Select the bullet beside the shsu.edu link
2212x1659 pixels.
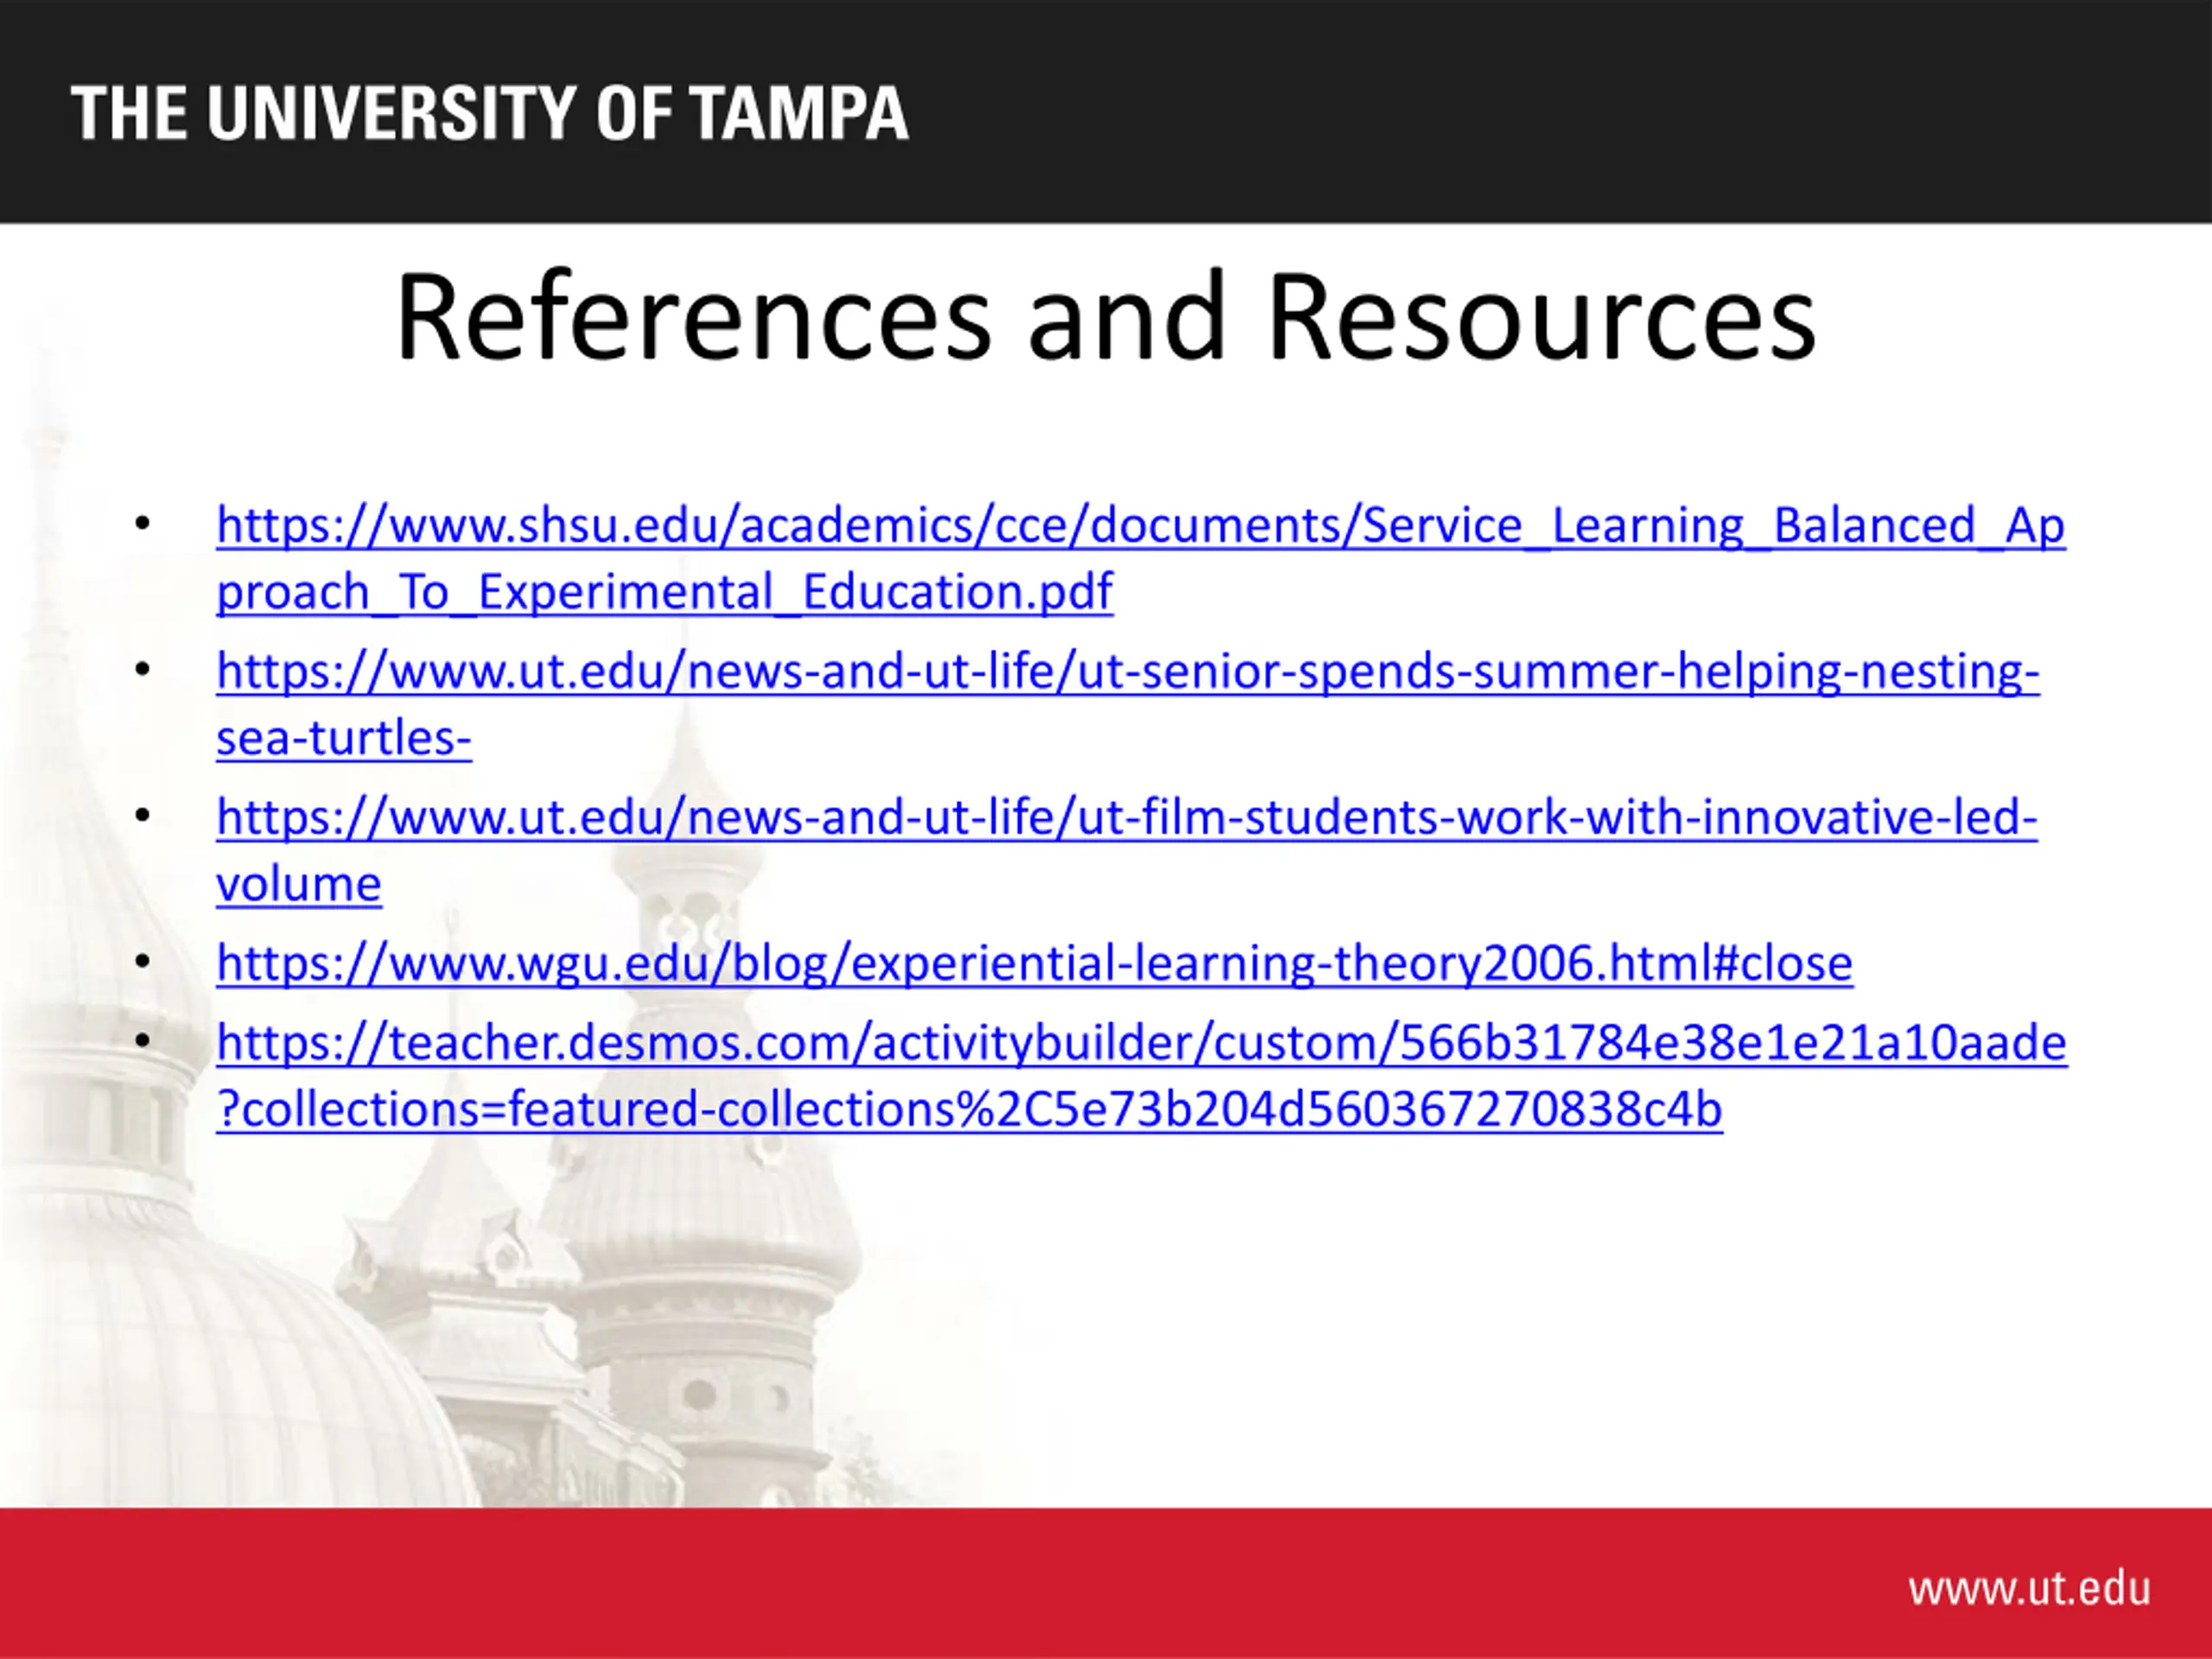click(x=142, y=524)
